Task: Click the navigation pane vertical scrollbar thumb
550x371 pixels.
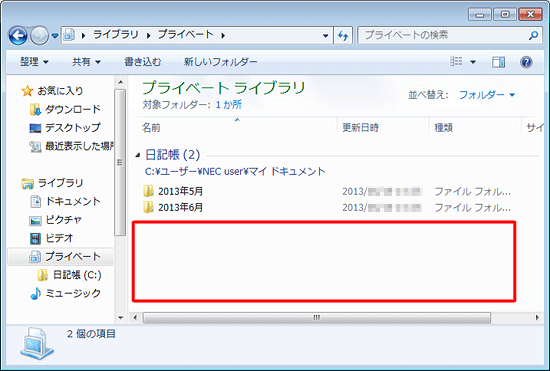Action: click(x=120, y=162)
